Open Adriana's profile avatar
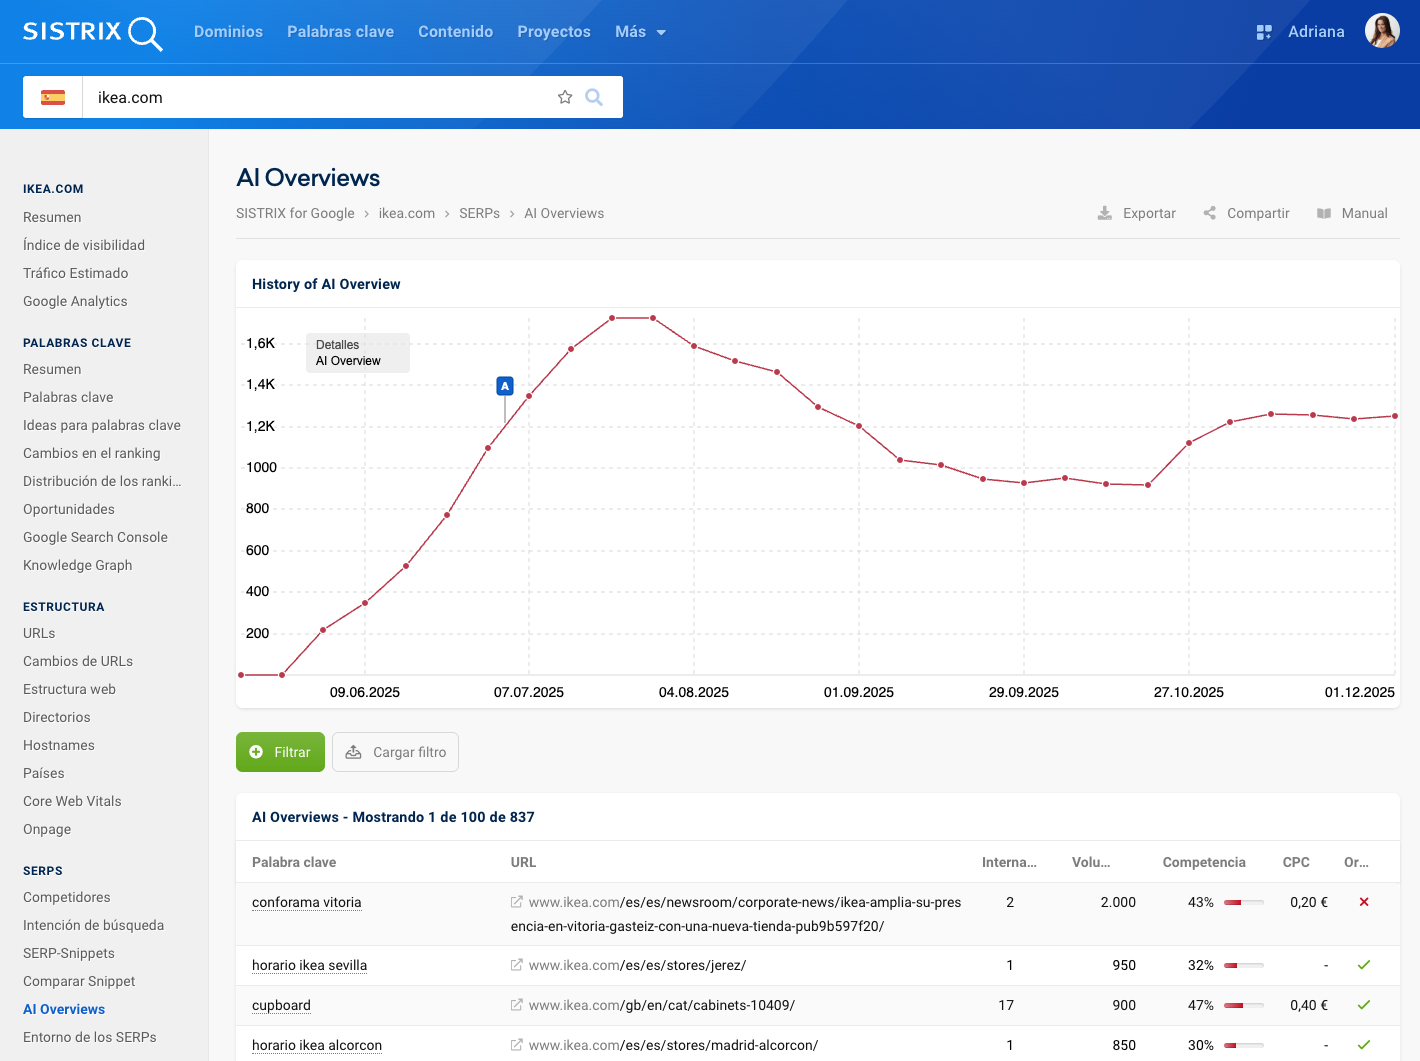The width and height of the screenshot is (1420, 1061). (x=1382, y=32)
